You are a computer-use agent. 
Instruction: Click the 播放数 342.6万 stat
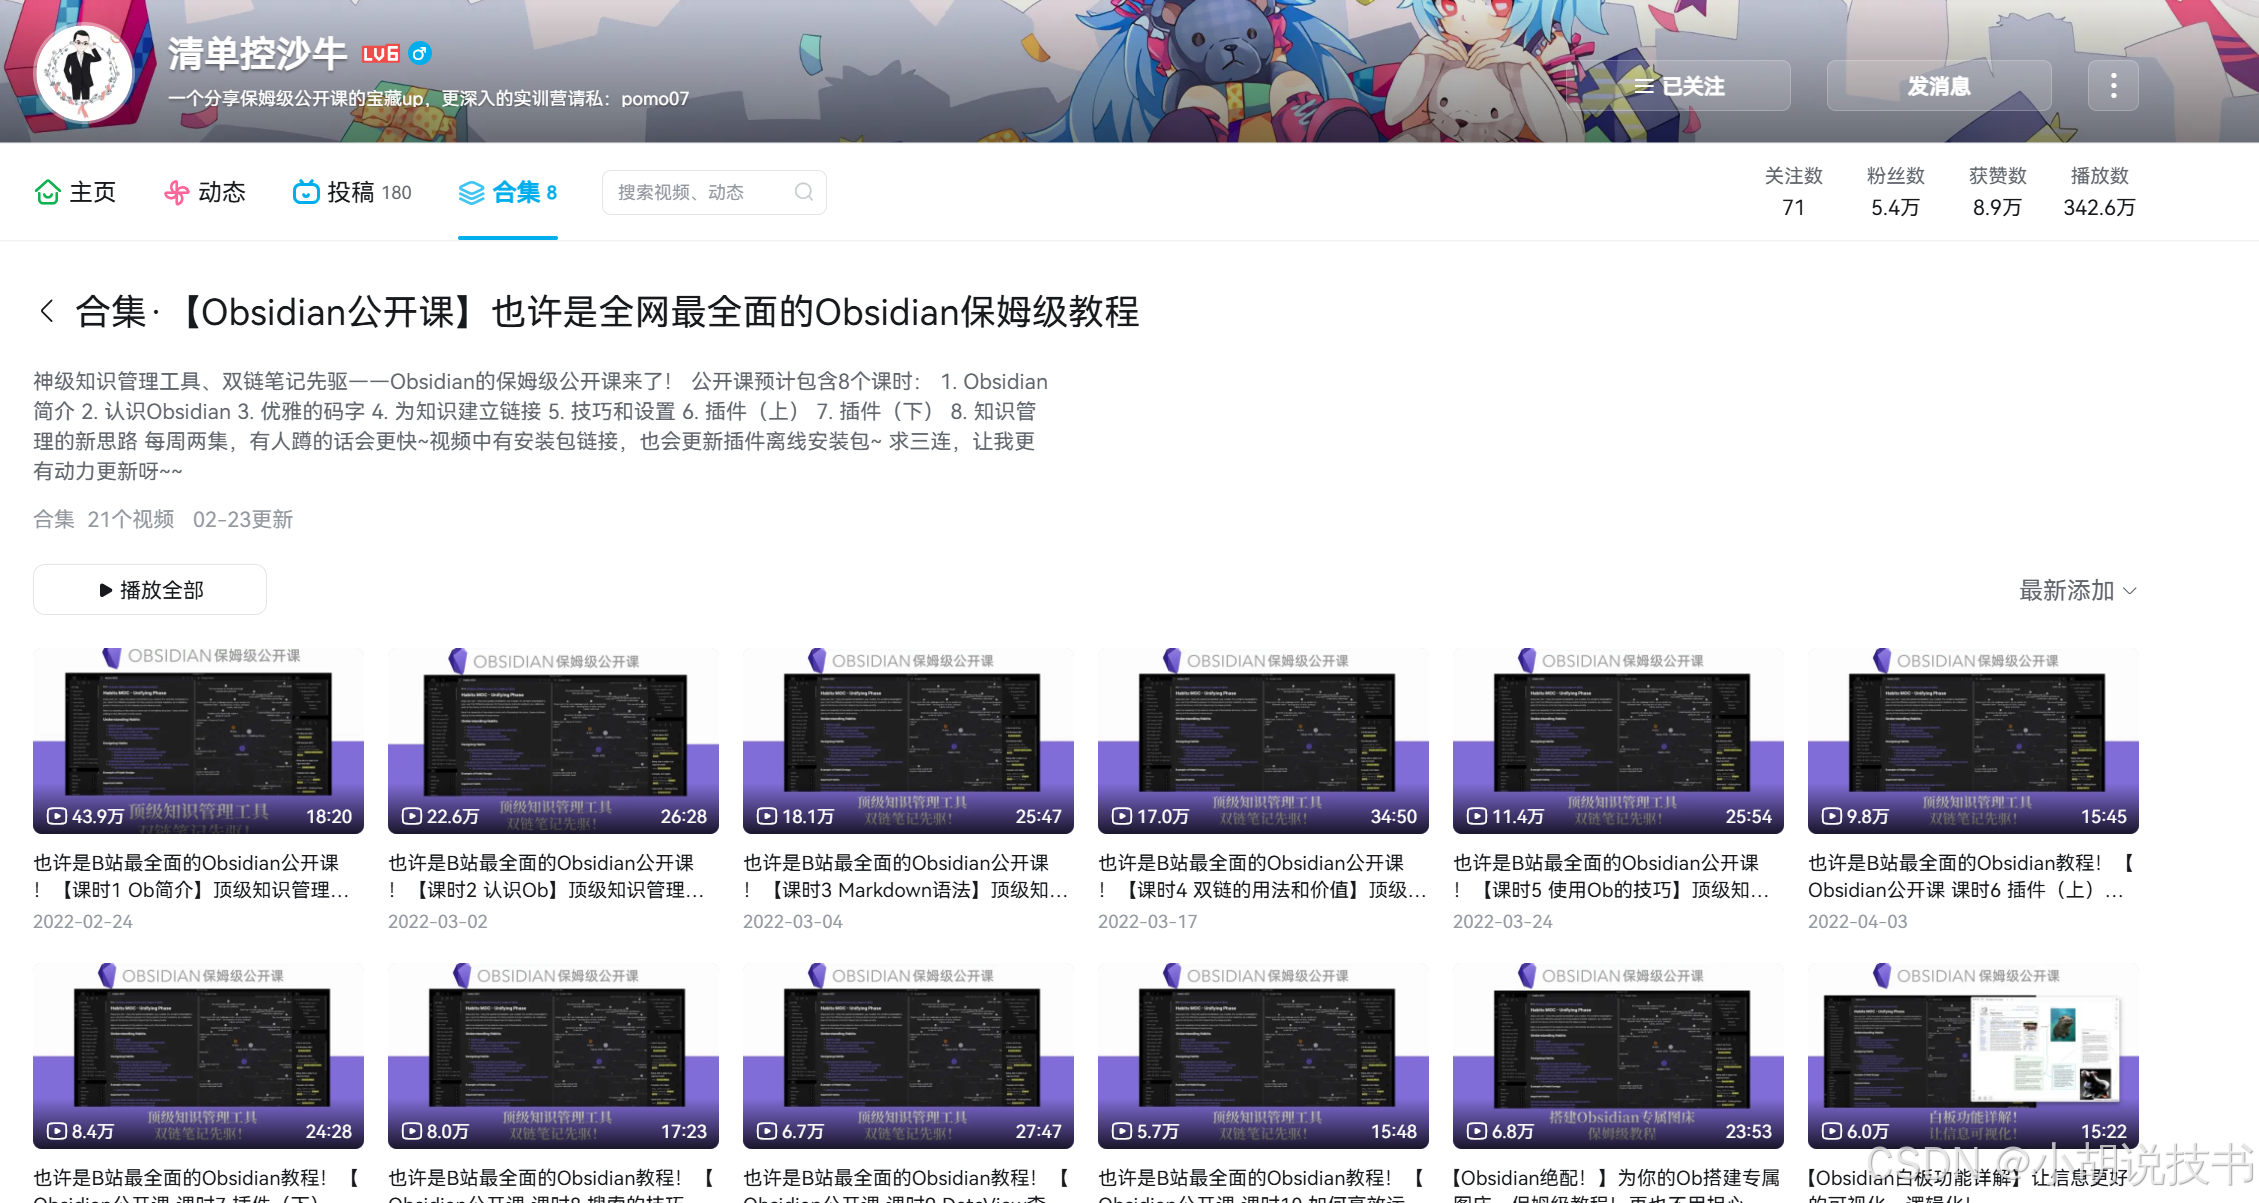point(2099,191)
